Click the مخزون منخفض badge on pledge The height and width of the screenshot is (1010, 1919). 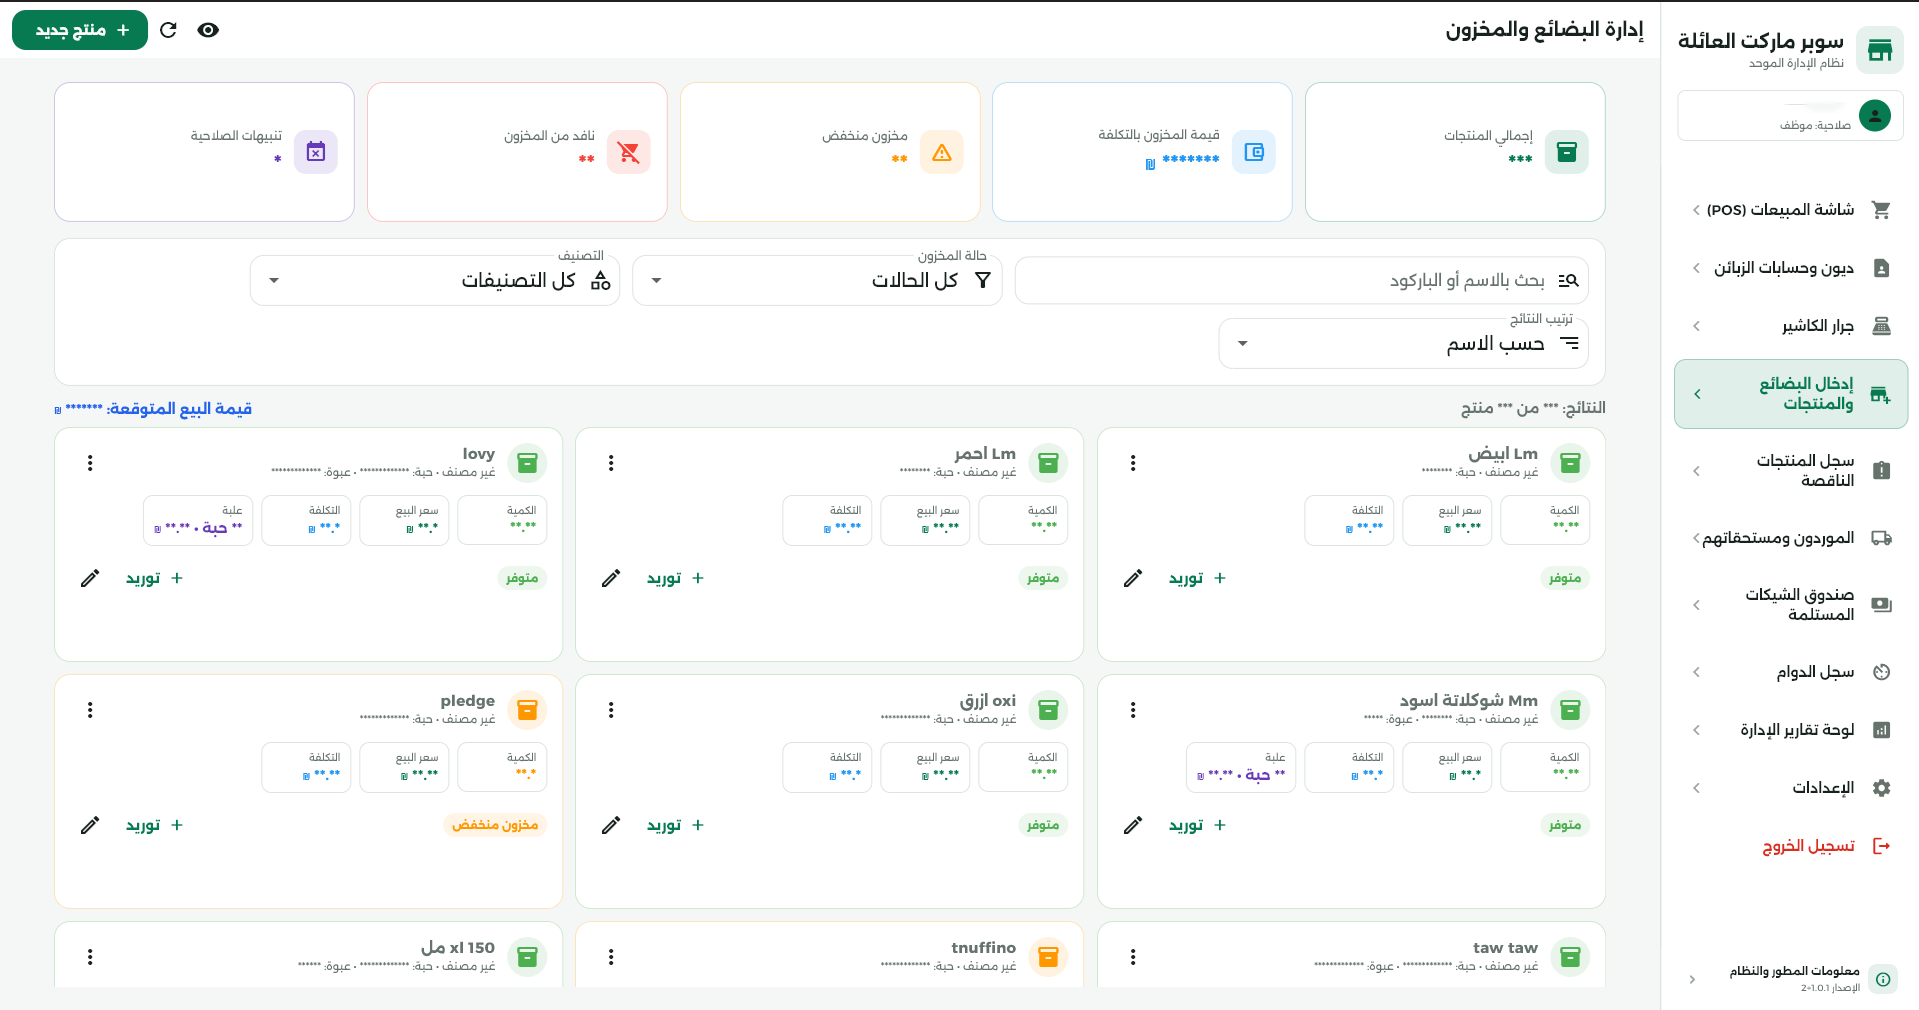coord(495,825)
